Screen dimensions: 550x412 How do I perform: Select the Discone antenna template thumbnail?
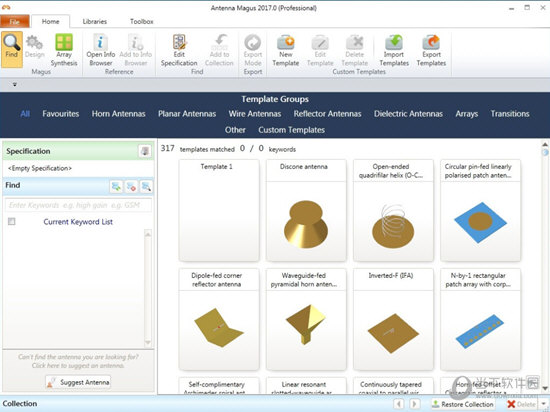point(306,211)
